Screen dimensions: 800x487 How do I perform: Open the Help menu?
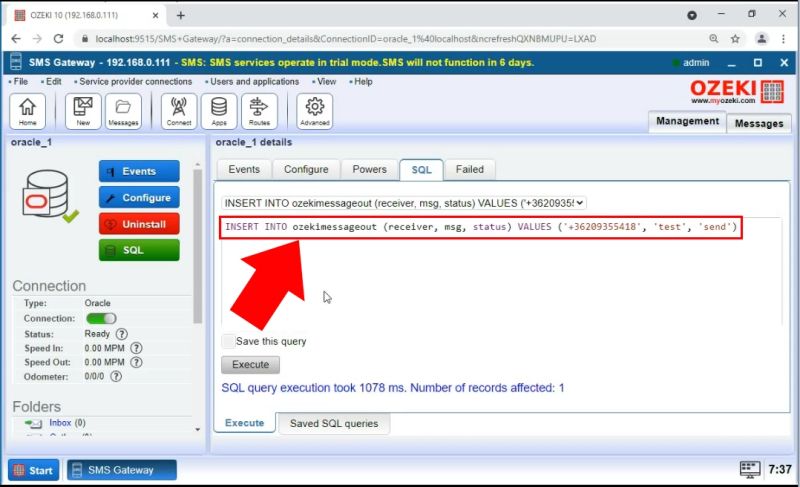[x=362, y=82]
